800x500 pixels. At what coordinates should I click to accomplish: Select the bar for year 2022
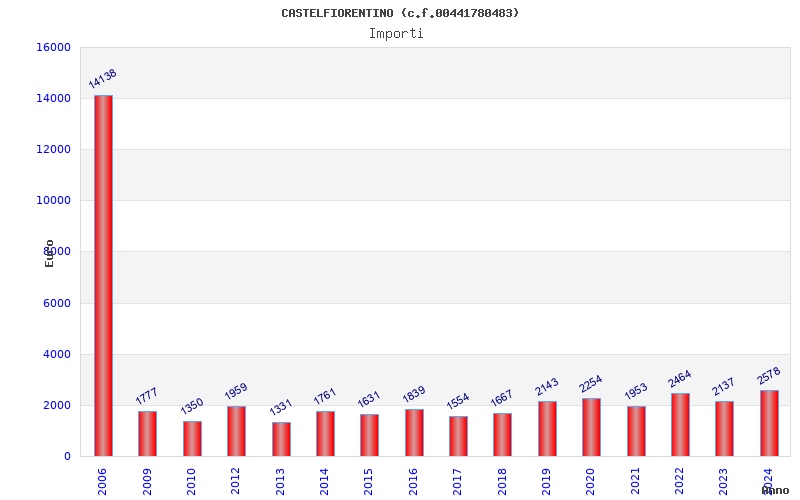680,424
